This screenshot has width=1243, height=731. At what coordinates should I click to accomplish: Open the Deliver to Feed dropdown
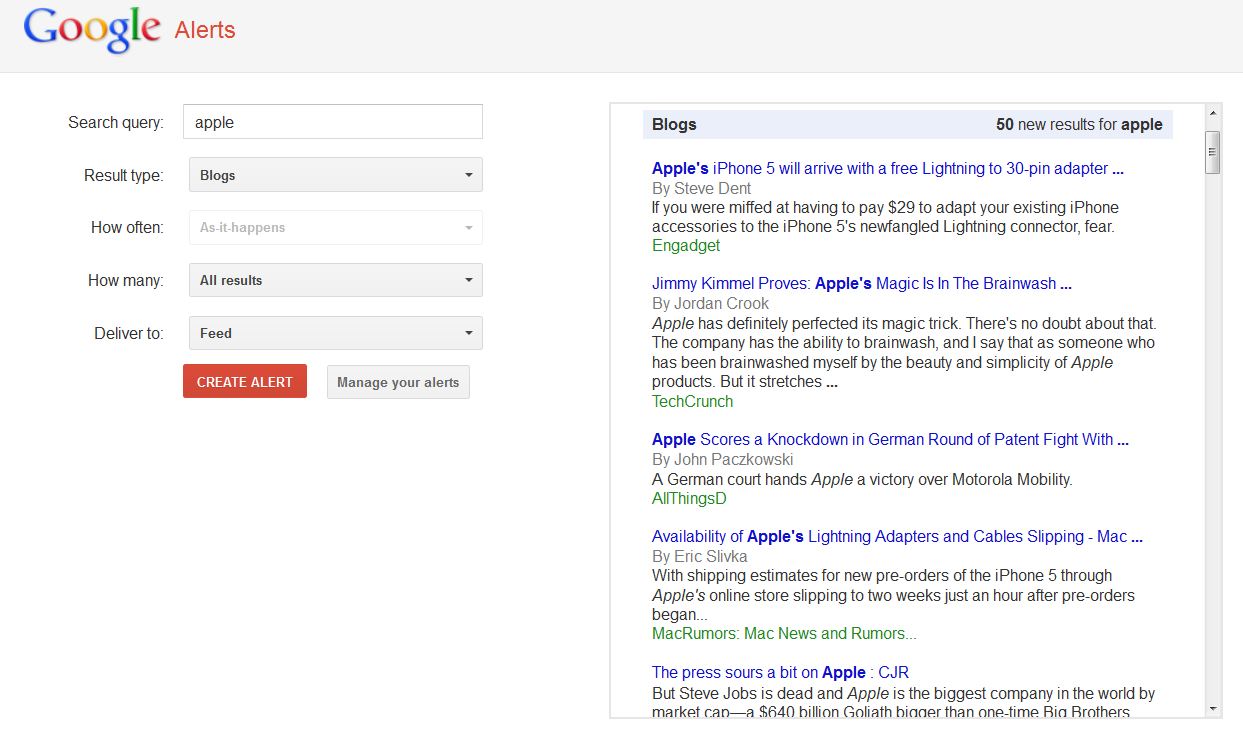(335, 333)
